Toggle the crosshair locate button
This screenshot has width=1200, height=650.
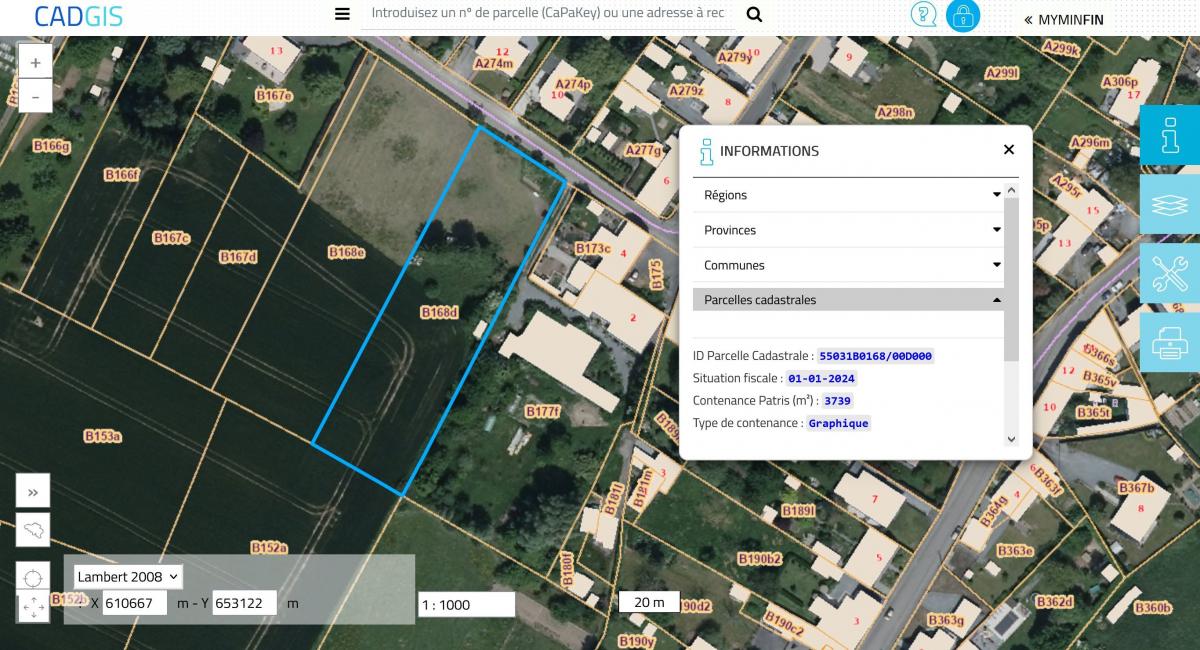(33, 577)
